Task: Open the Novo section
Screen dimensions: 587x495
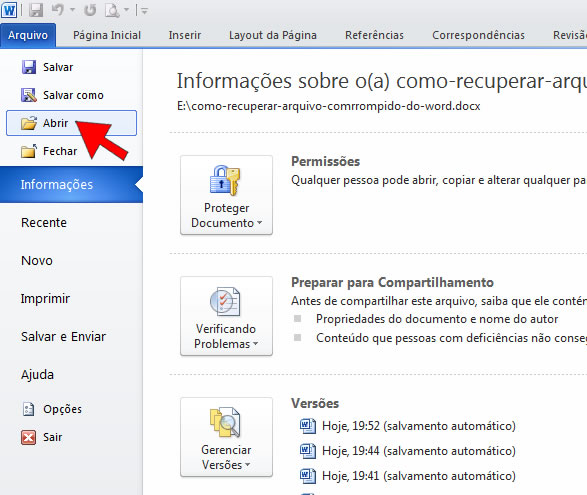Action: [37, 261]
